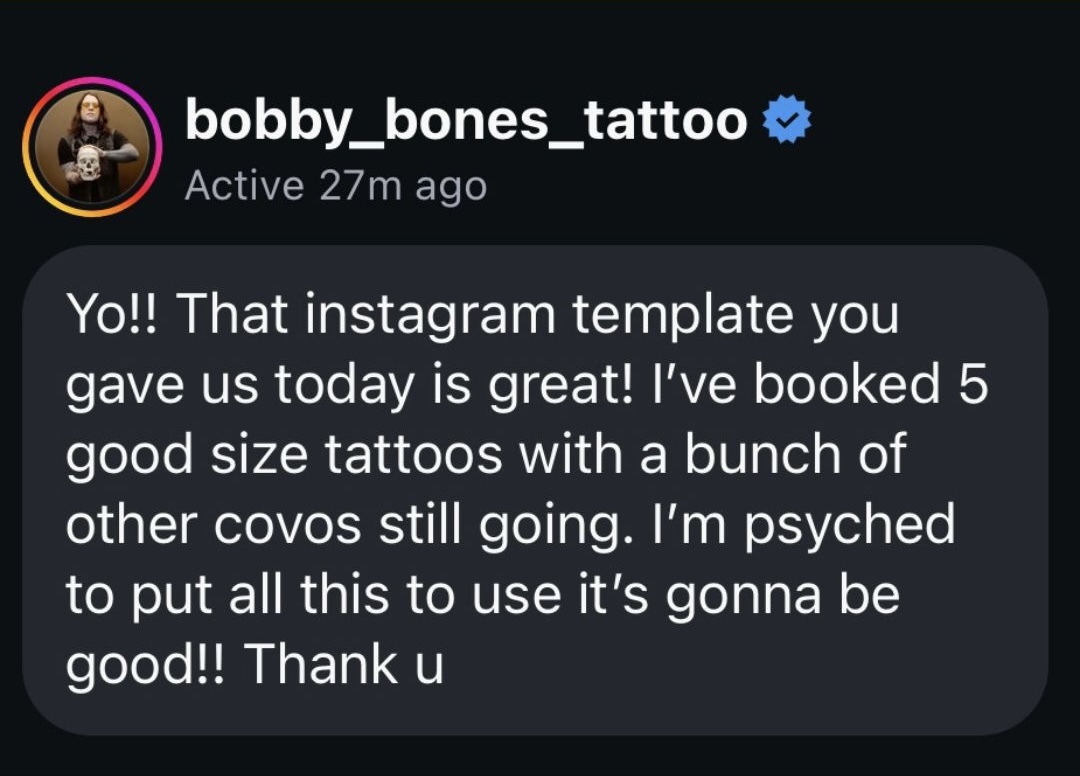The height and width of the screenshot is (776, 1080).
Task: Click the 'Active 27m ago' status
Action: pos(335,186)
